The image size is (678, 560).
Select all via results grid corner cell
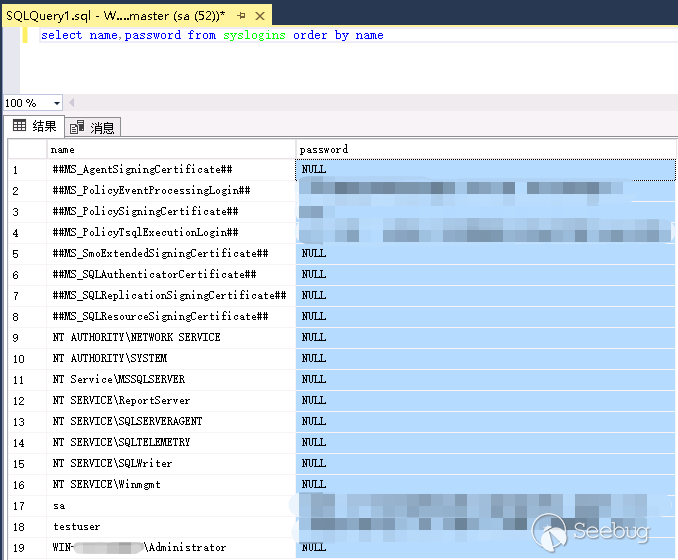pos(26,149)
